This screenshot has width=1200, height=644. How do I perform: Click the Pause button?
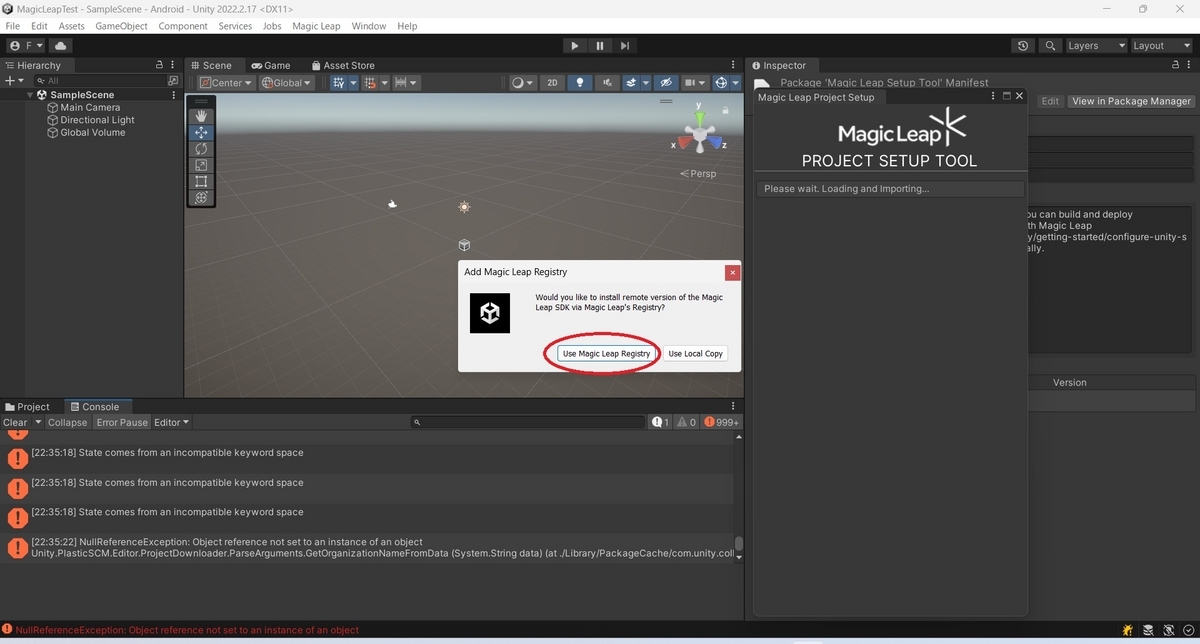(600, 46)
